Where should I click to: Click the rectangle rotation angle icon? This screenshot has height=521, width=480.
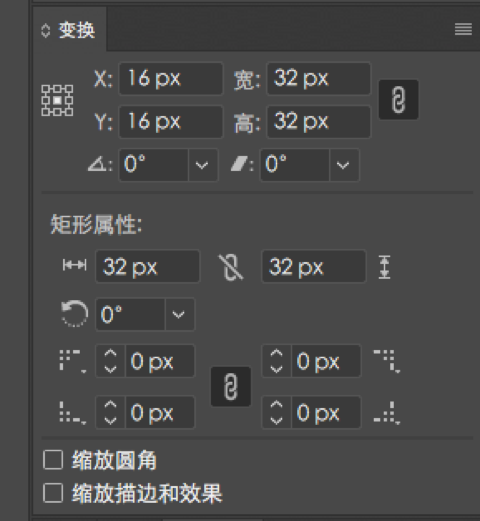74,314
